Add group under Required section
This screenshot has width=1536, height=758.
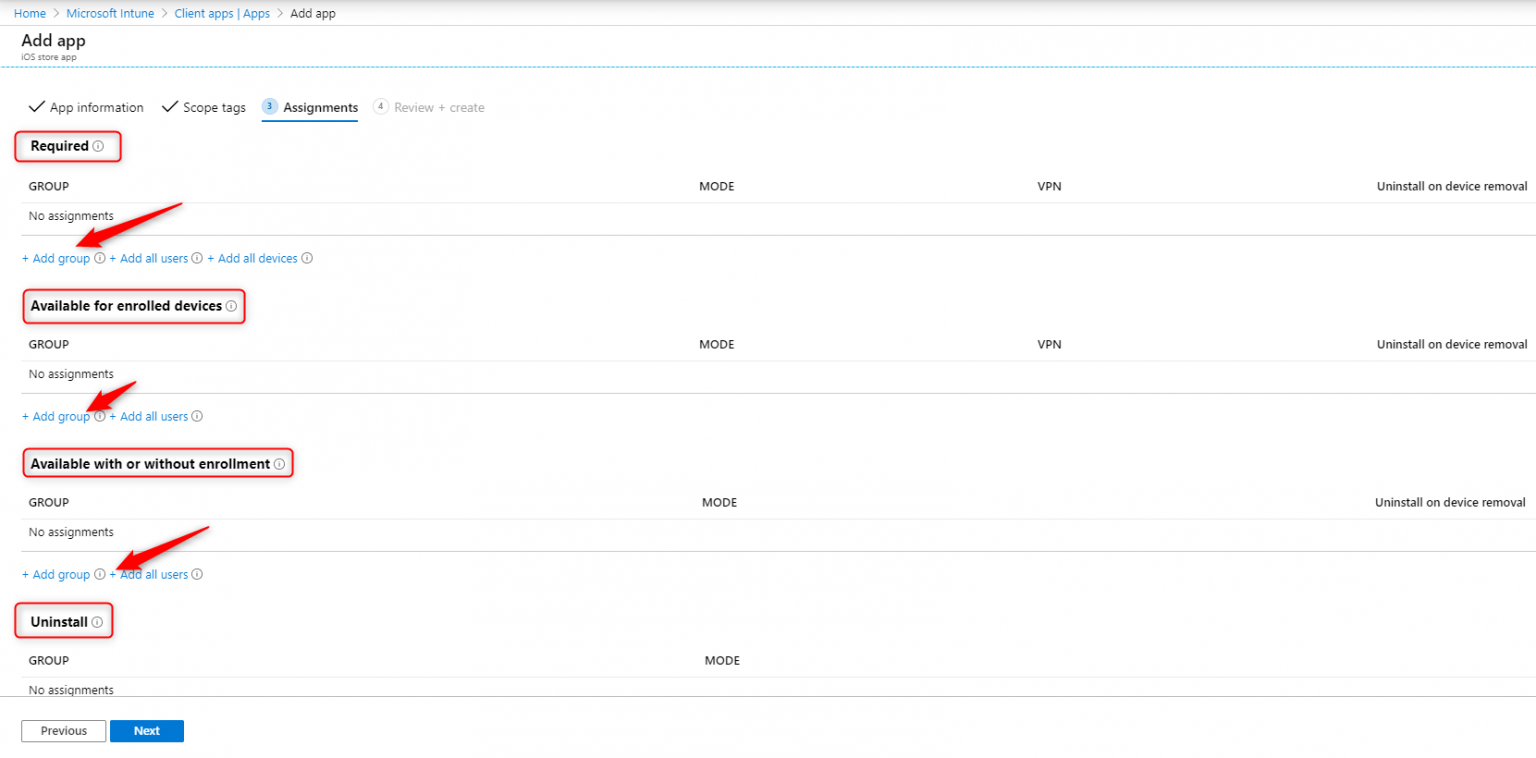pos(56,258)
